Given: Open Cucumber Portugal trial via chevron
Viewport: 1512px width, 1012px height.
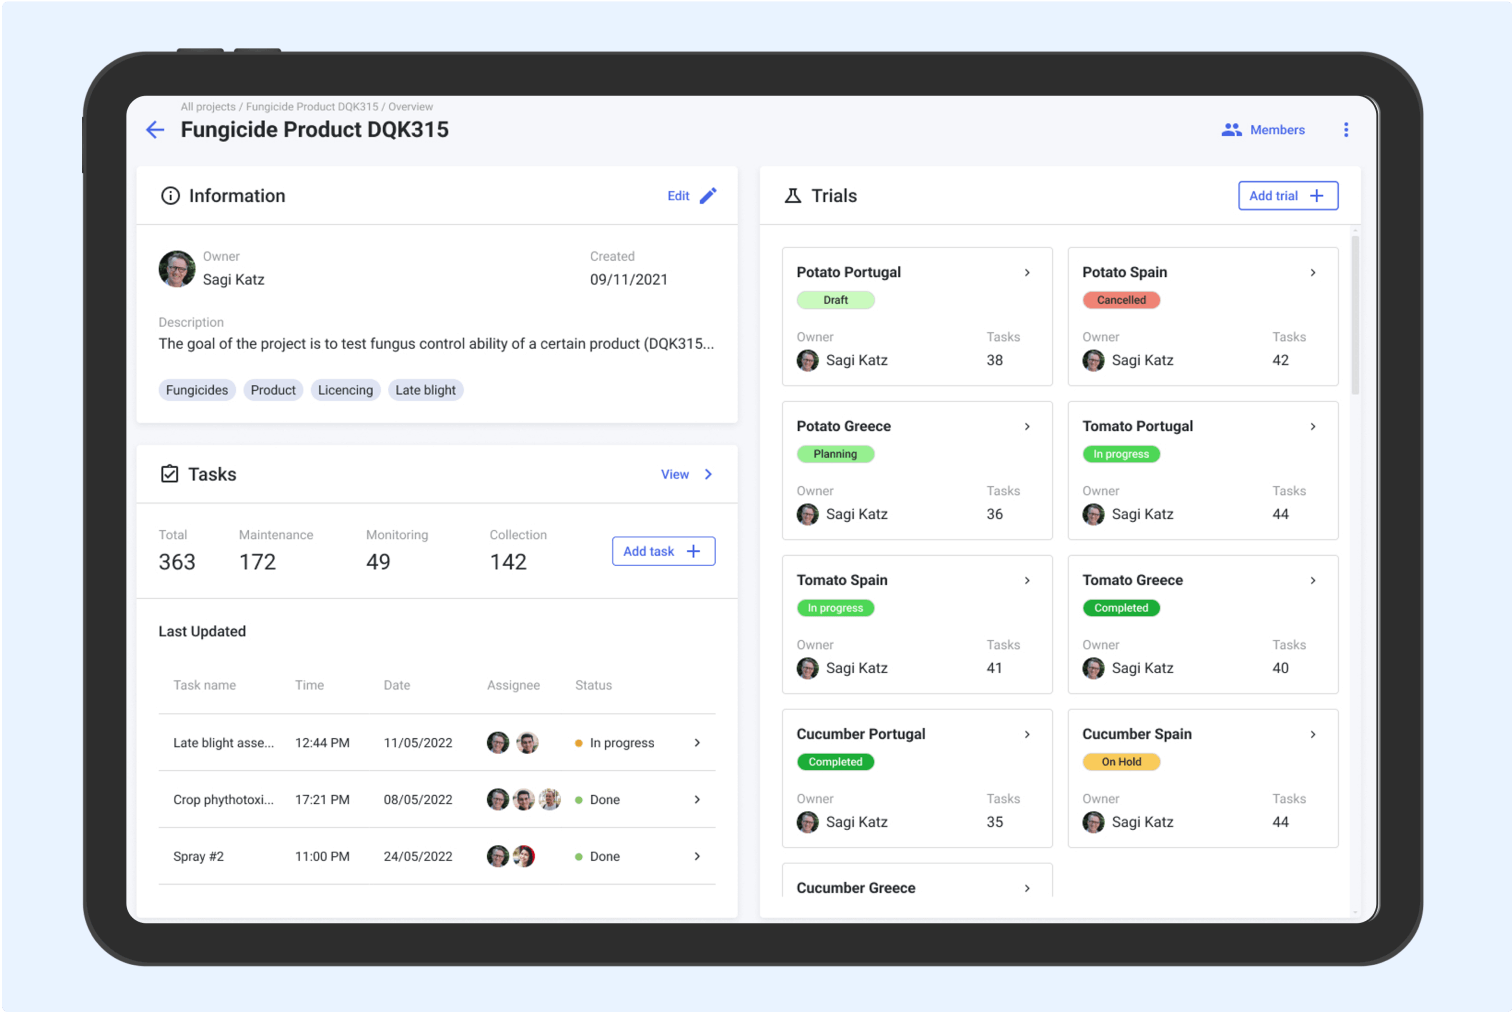Looking at the screenshot, I should pos(1027,735).
